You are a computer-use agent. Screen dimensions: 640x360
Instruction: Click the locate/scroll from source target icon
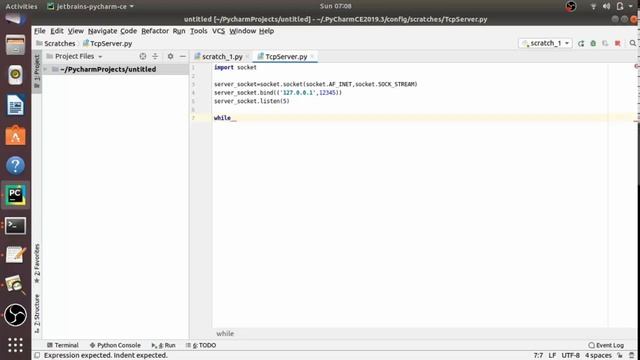(x=142, y=56)
